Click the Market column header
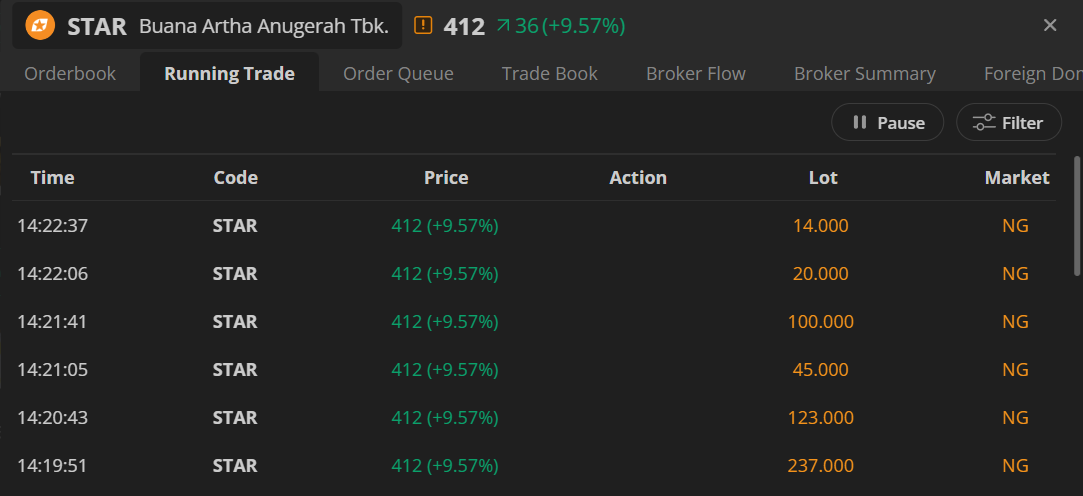This screenshot has width=1083, height=496. tap(1017, 178)
